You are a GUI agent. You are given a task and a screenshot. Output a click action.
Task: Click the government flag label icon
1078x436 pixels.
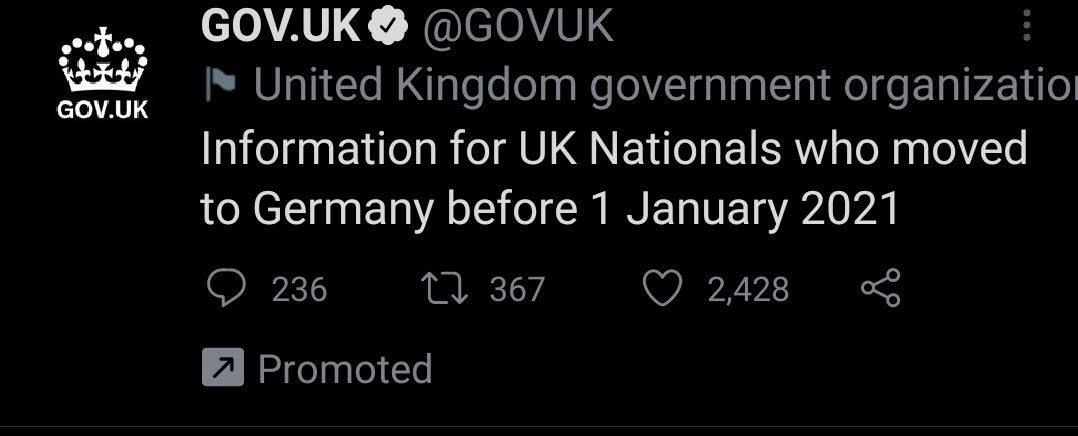[x=221, y=85]
